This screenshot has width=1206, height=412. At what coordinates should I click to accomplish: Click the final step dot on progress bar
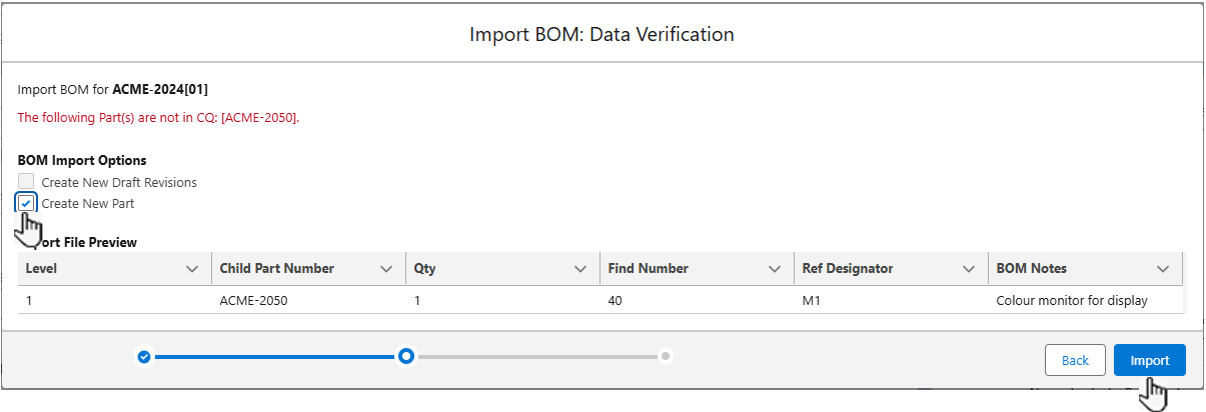666,356
